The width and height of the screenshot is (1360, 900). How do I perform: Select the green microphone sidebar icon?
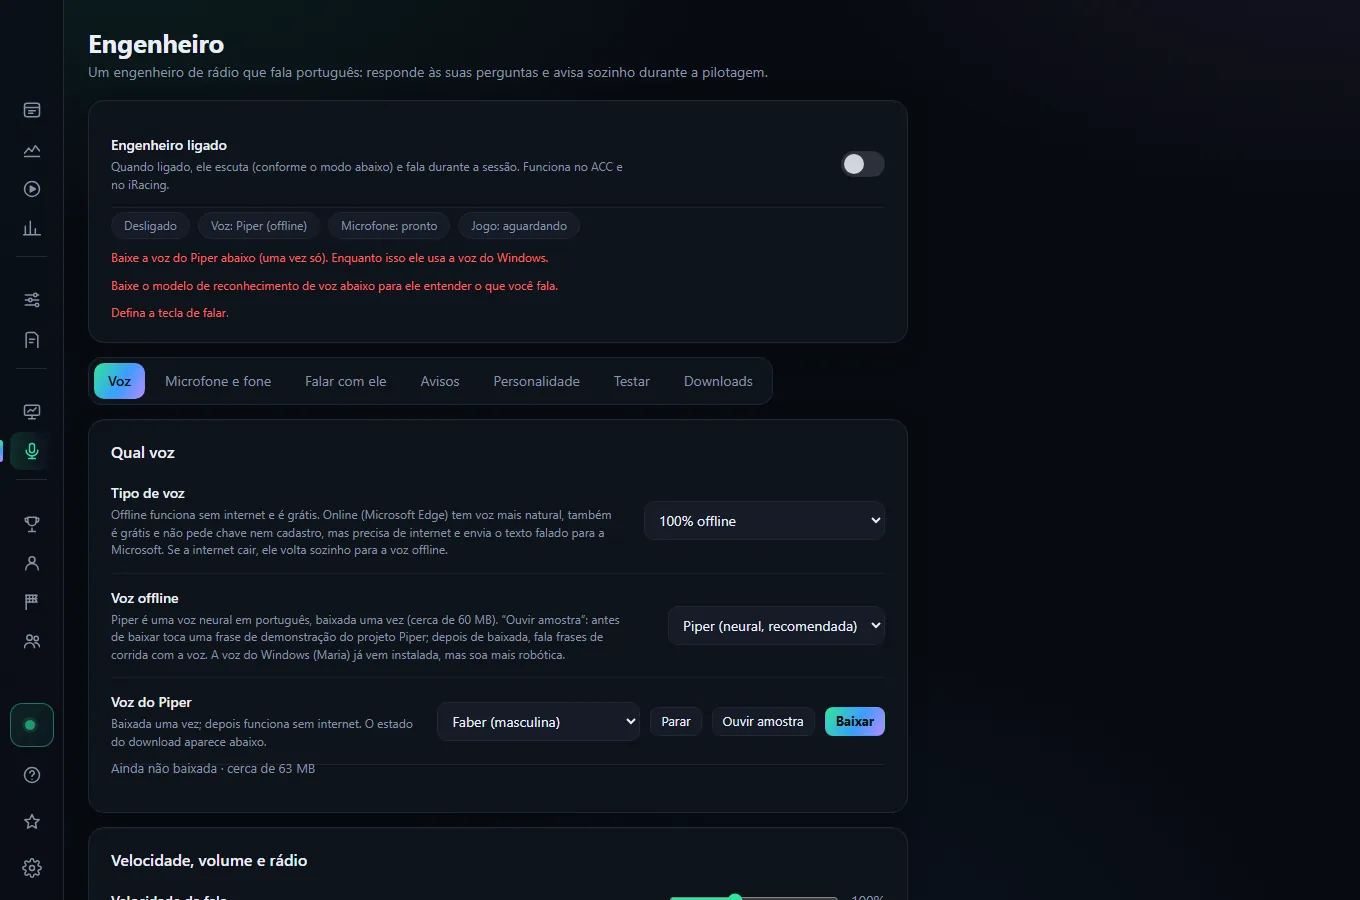(x=32, y=451)
